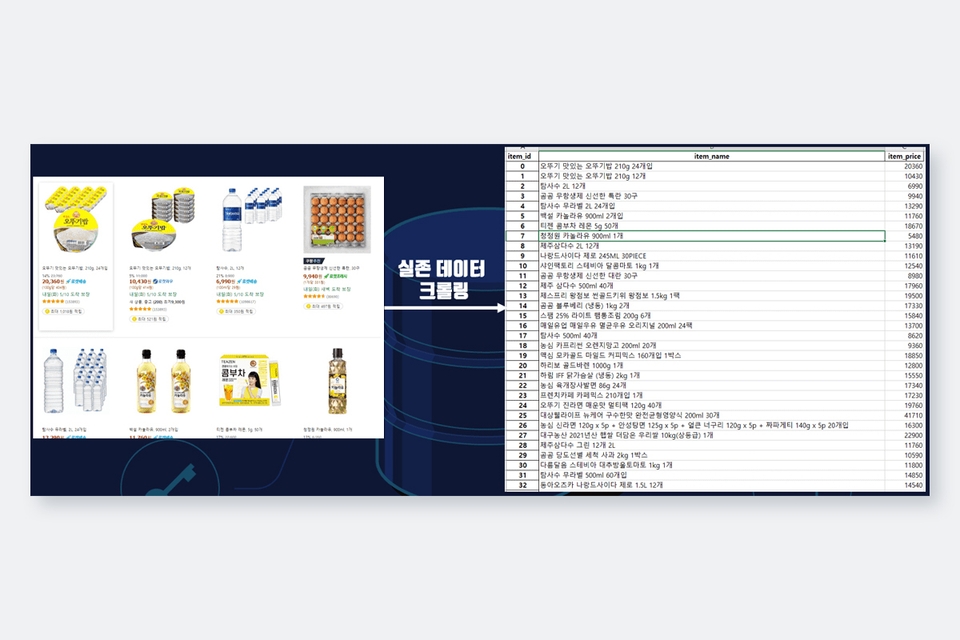Screen dimensions: 960x640
Task: Click price cell 10430
Action: pyautogui.click(x=904, y=176)
